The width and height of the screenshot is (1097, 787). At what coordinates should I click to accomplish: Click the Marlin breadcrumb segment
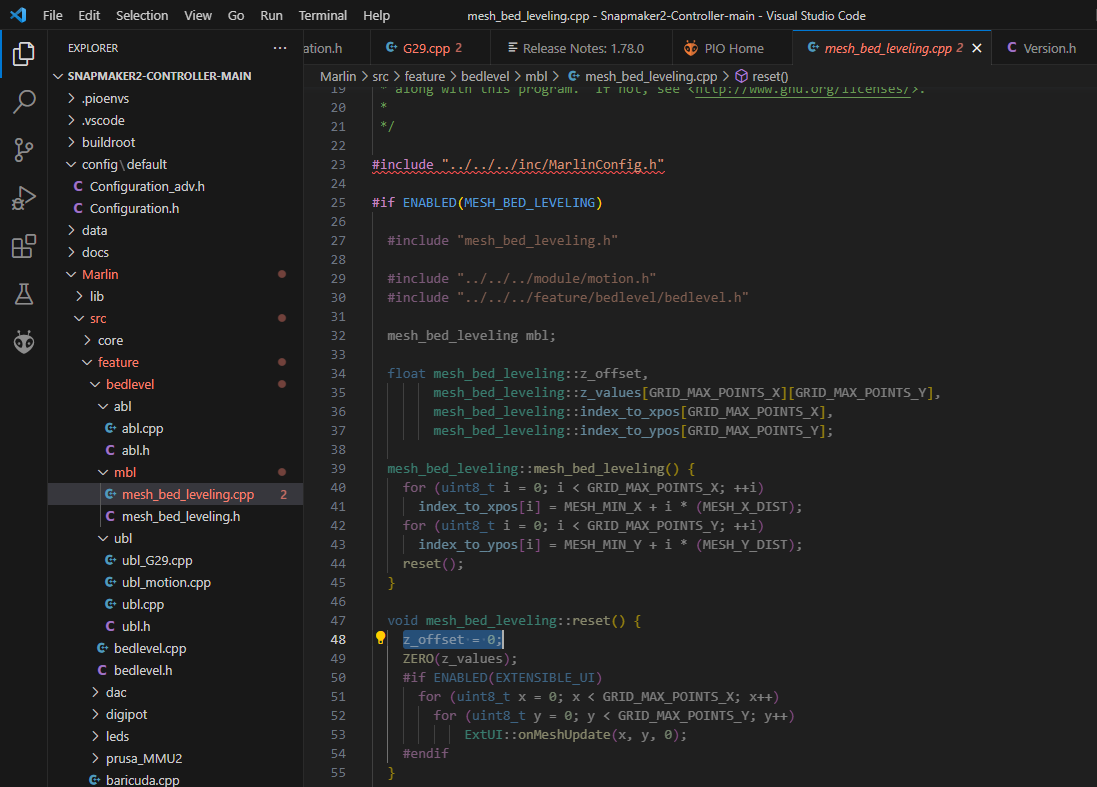338,76
